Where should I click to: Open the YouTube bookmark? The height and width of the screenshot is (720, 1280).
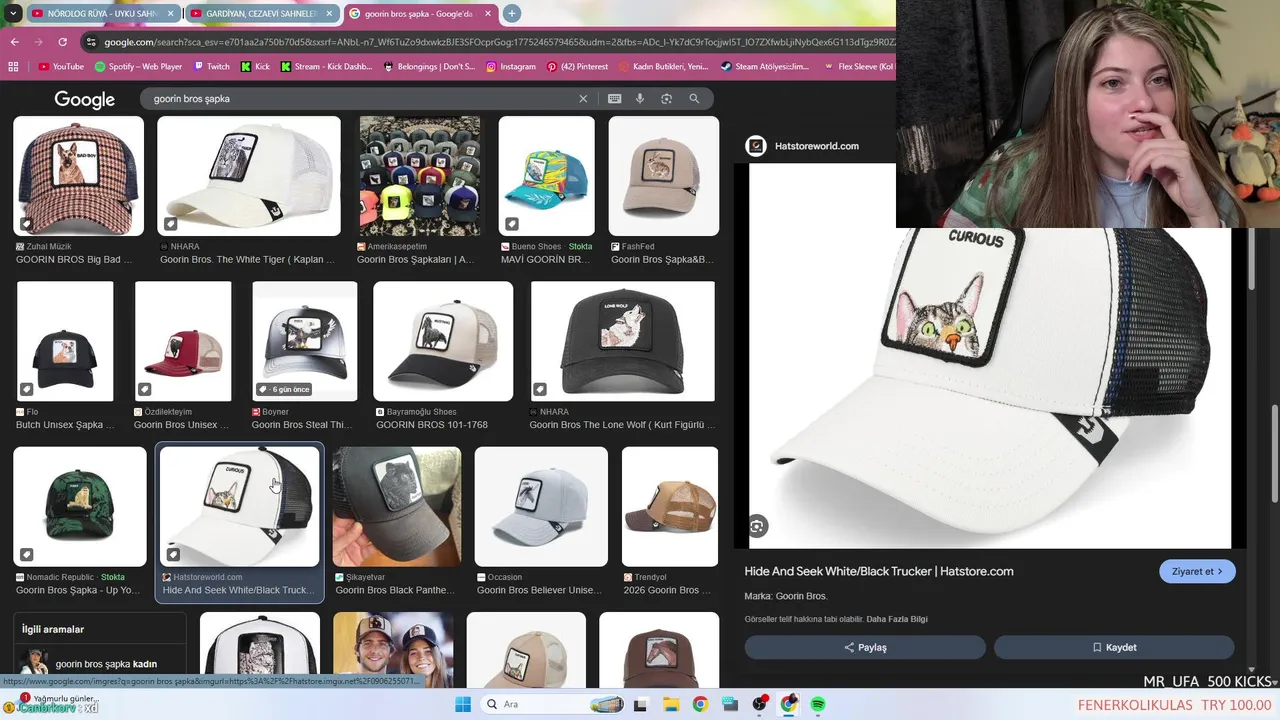coord(61,67)
